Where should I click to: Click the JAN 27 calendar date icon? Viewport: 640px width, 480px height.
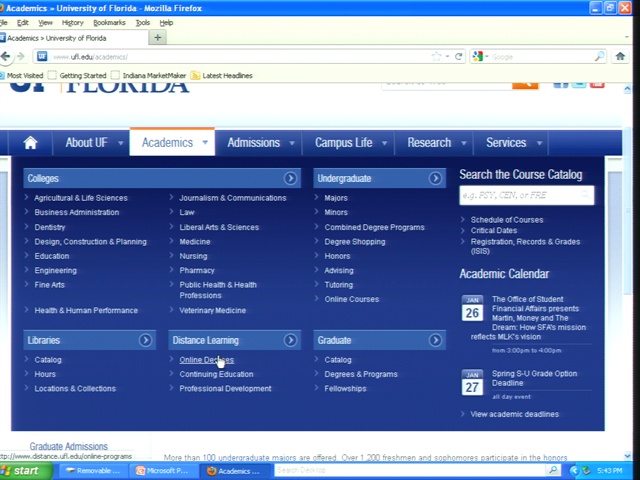(472, 382)
